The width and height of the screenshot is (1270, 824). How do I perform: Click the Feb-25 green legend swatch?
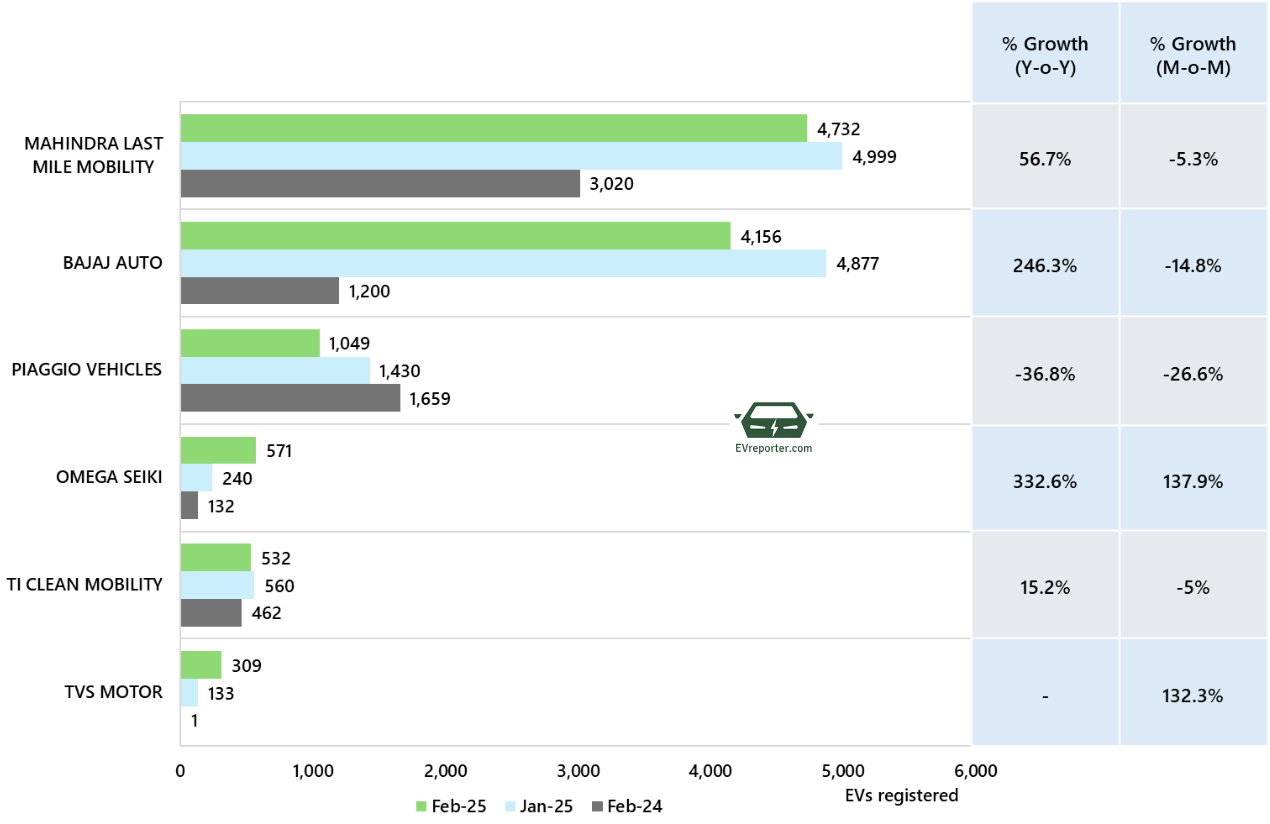421,807
